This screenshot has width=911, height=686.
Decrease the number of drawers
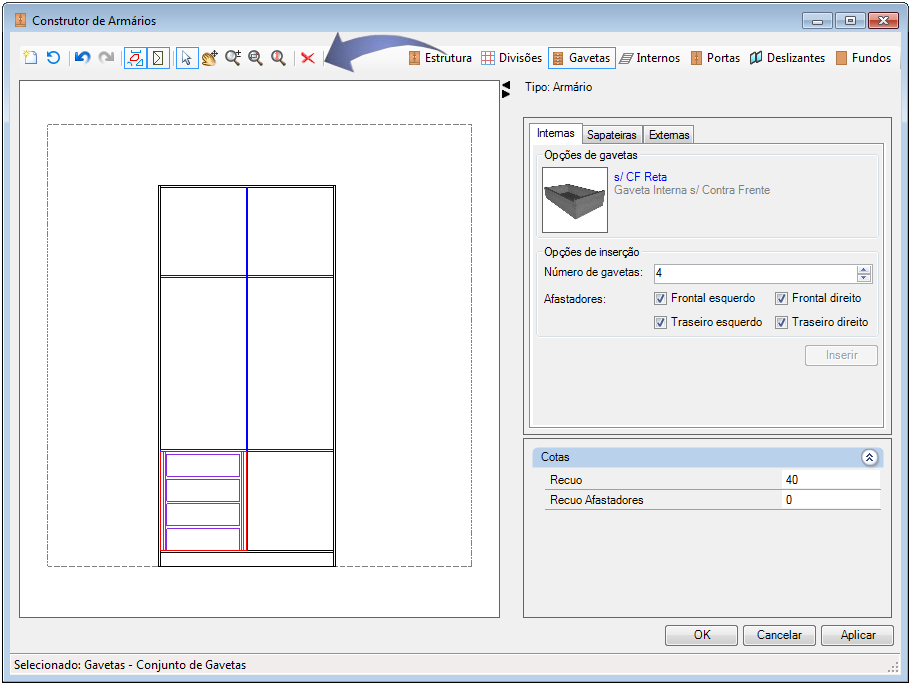click(864, 278)
